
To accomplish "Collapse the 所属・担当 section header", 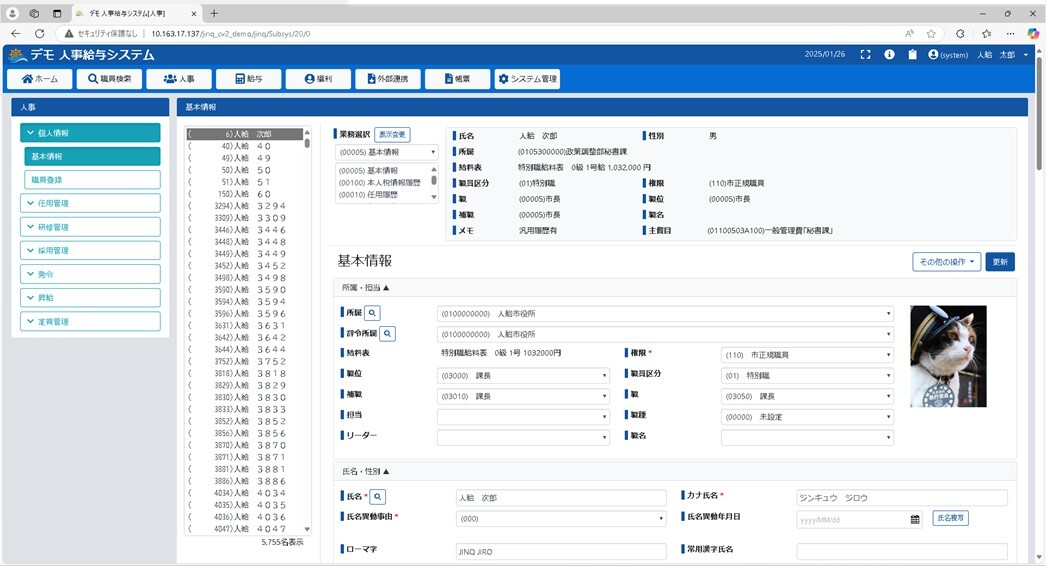I will 366,288.
